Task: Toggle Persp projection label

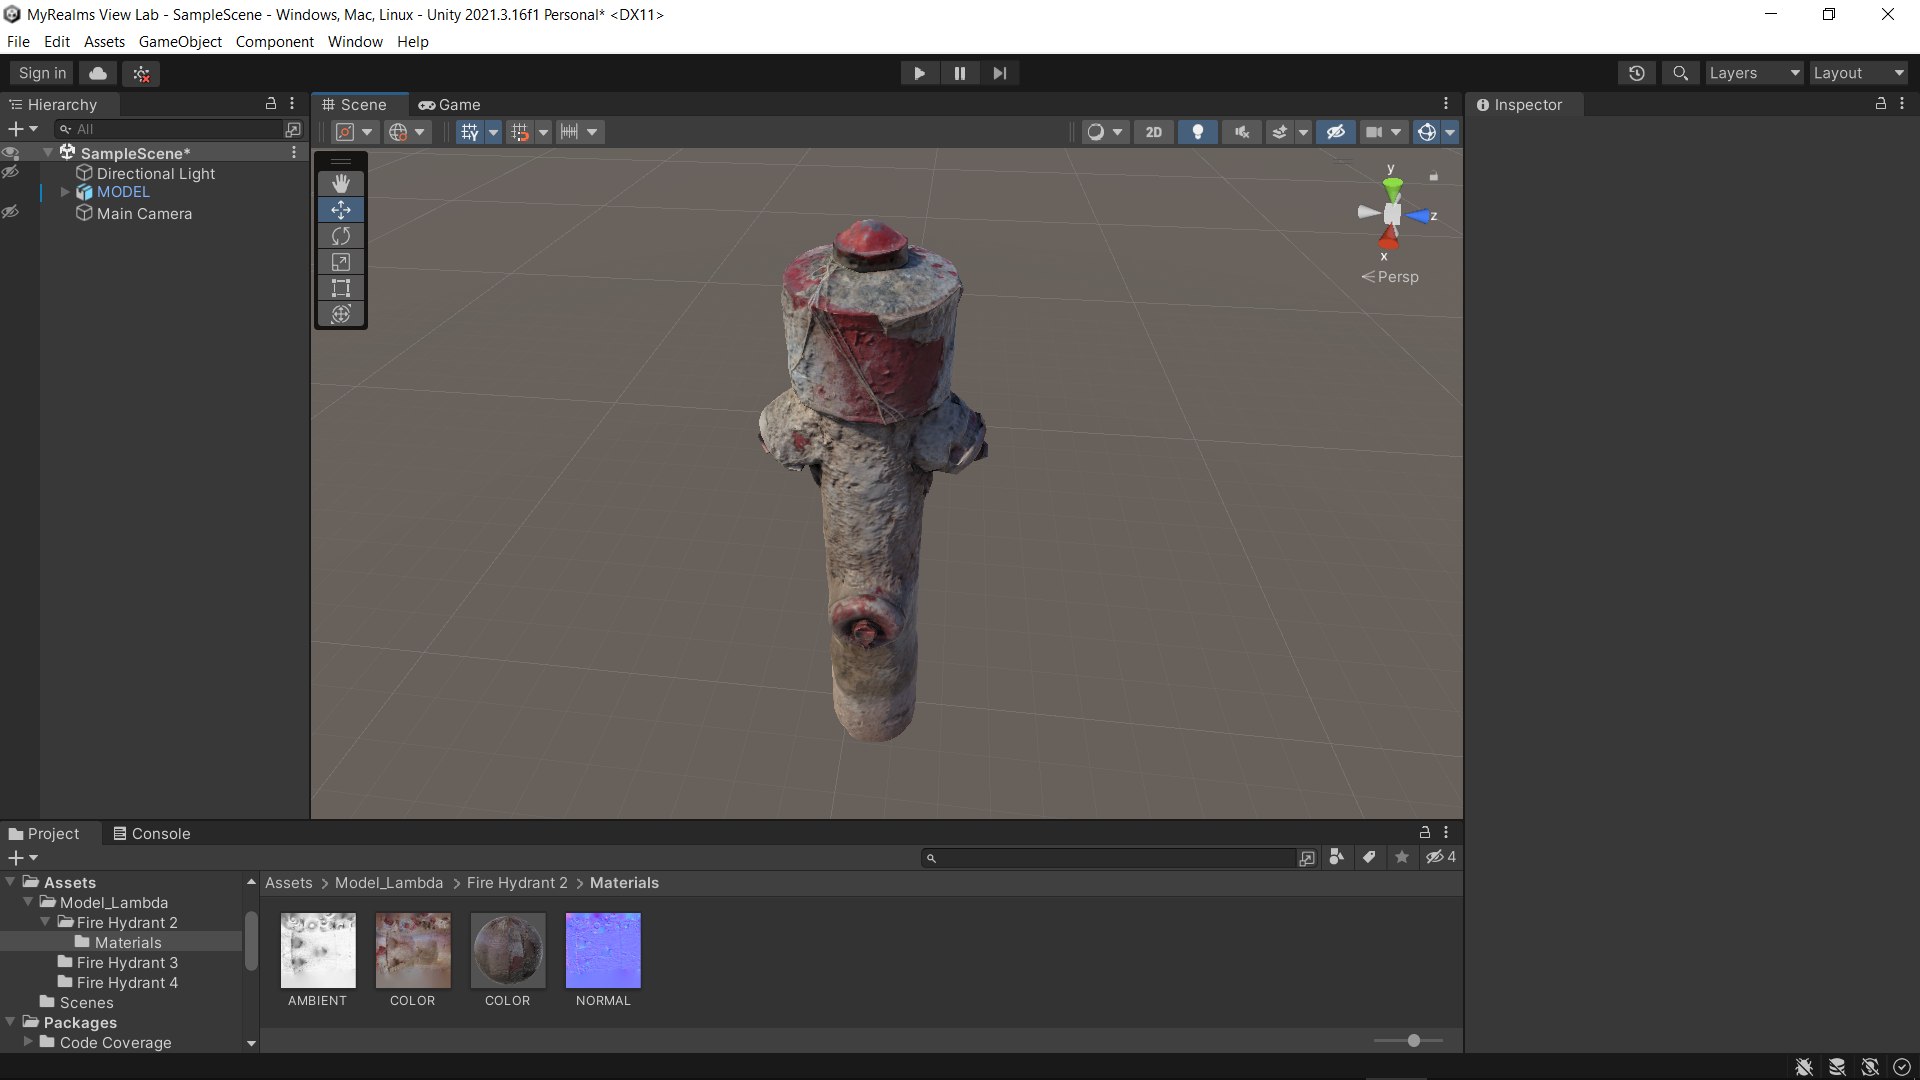Action: pyautogui.click(x=1390, y=277)
